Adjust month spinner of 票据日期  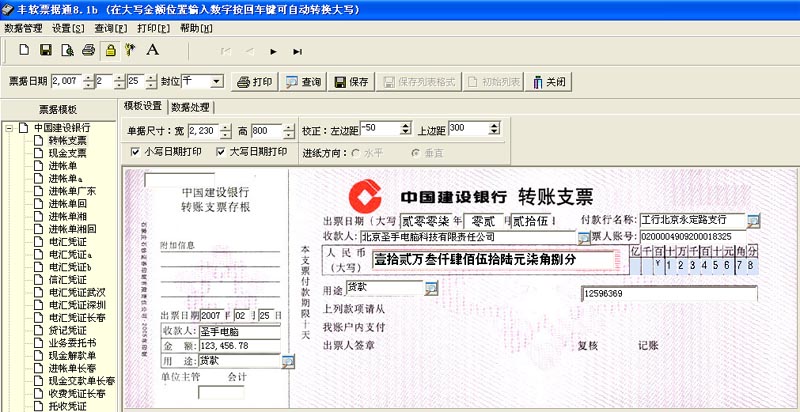click(x=119, y=82)
